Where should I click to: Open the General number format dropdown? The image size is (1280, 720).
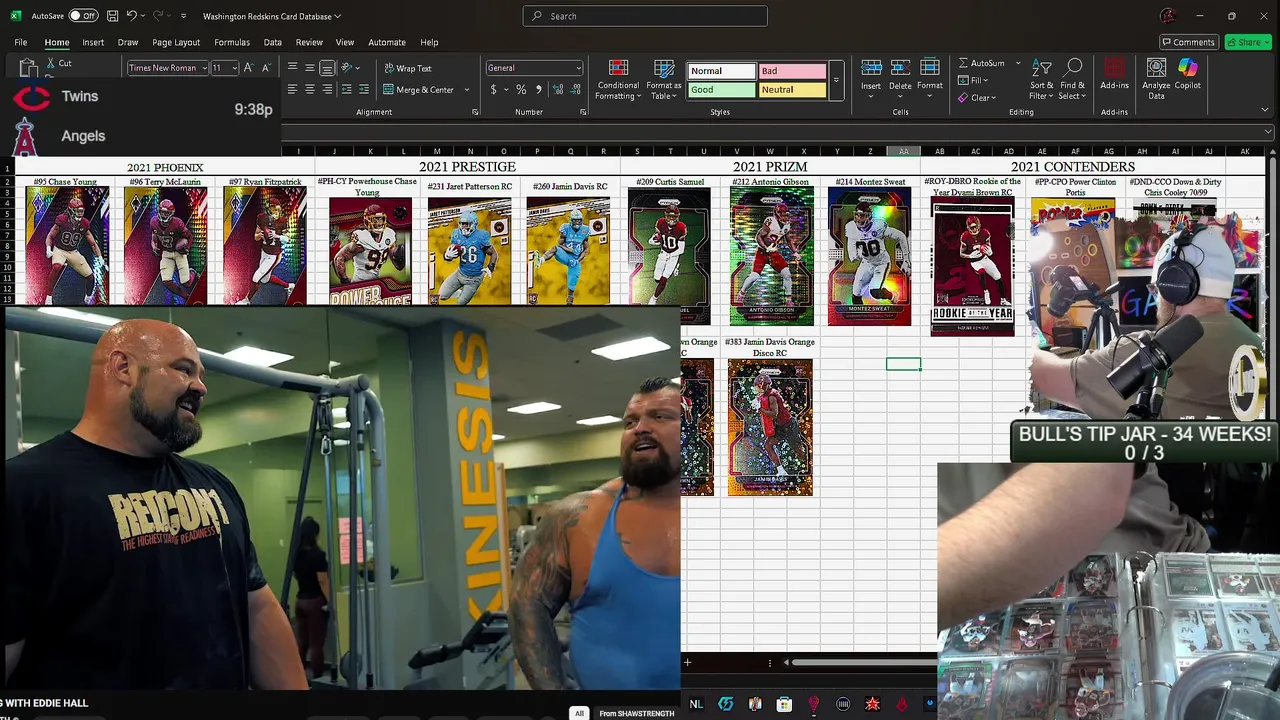(x=578, y=68)
